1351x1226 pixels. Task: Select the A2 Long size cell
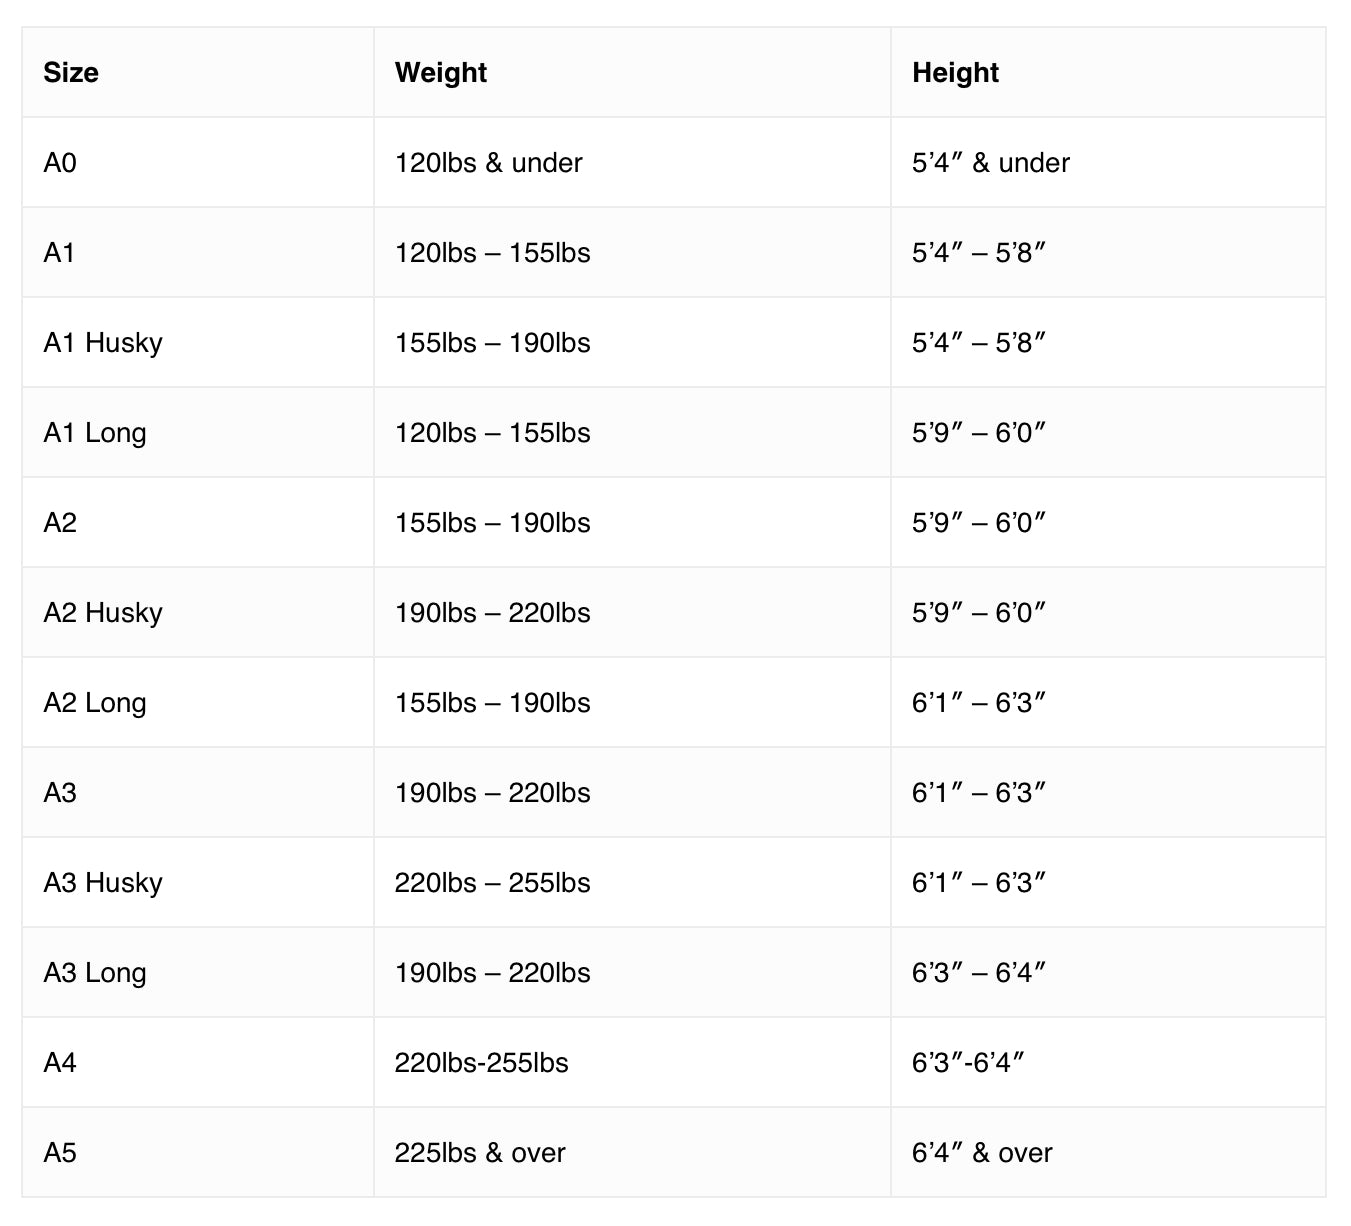coord(95,703)
